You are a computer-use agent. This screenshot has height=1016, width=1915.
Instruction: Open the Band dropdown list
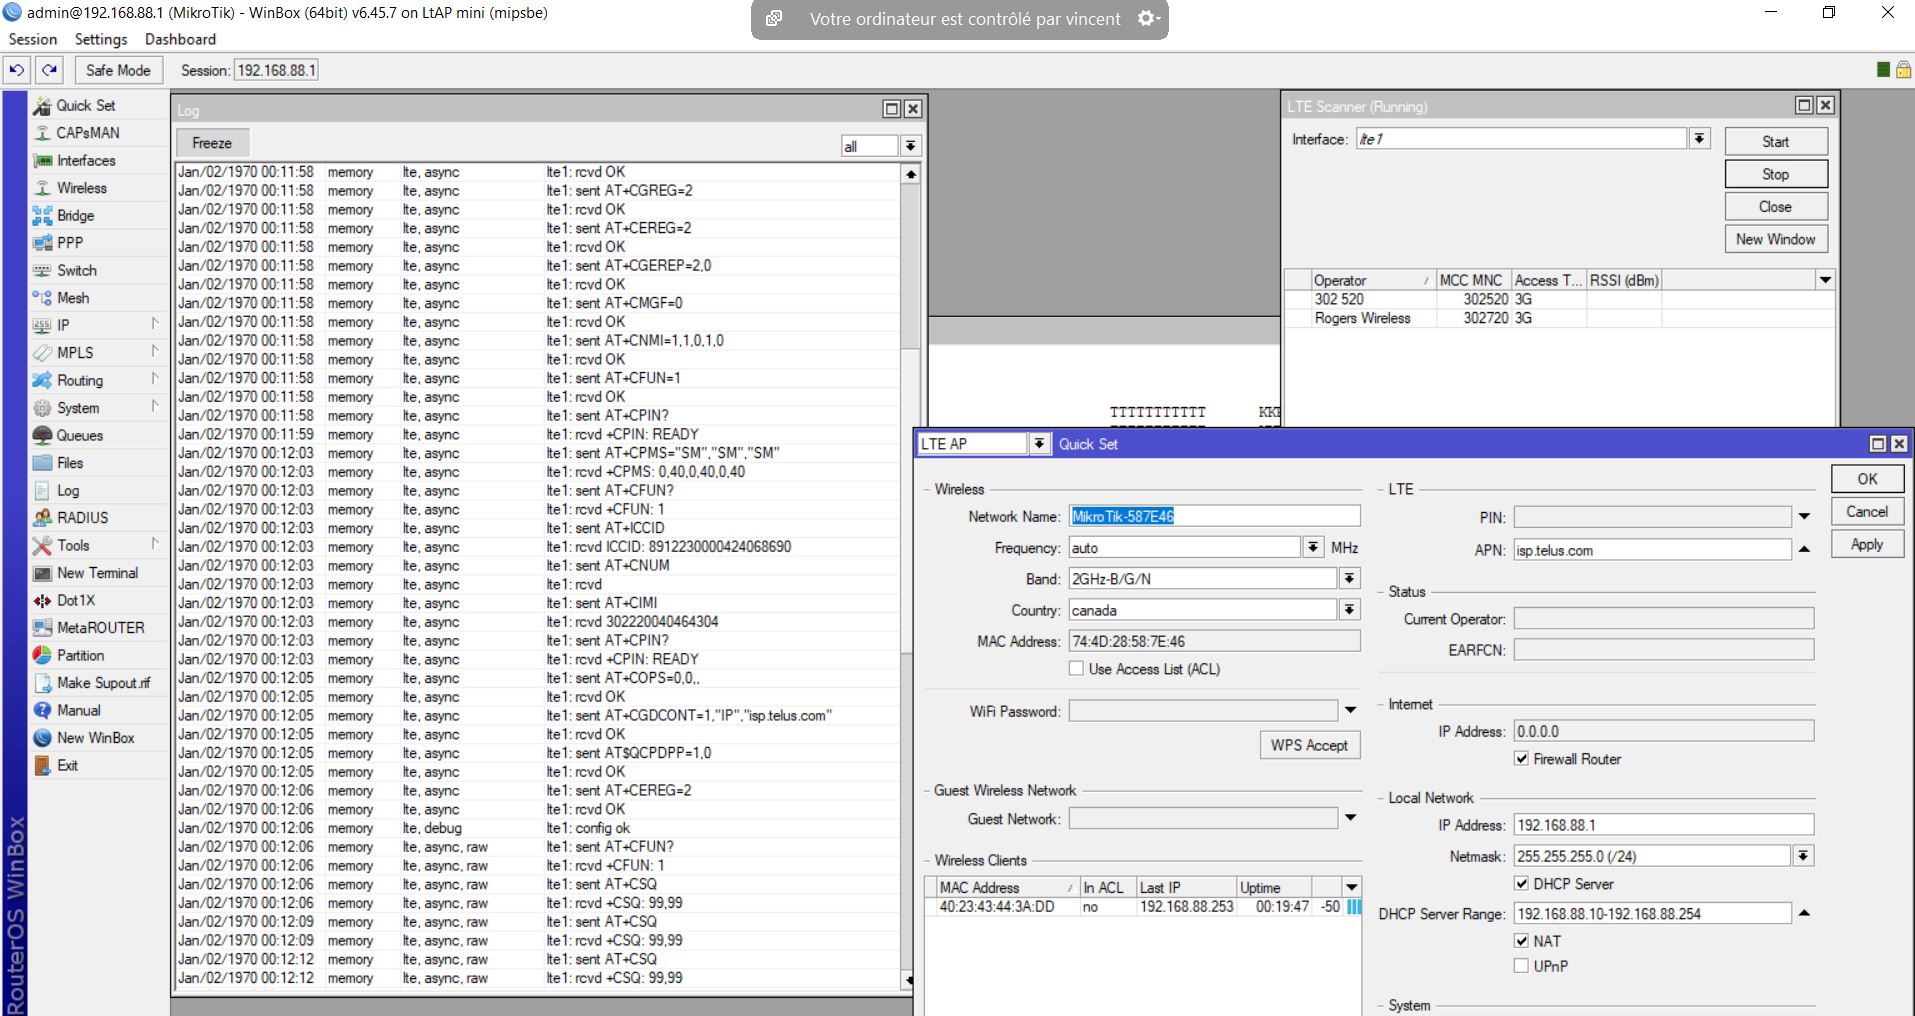coord(1349,579)
